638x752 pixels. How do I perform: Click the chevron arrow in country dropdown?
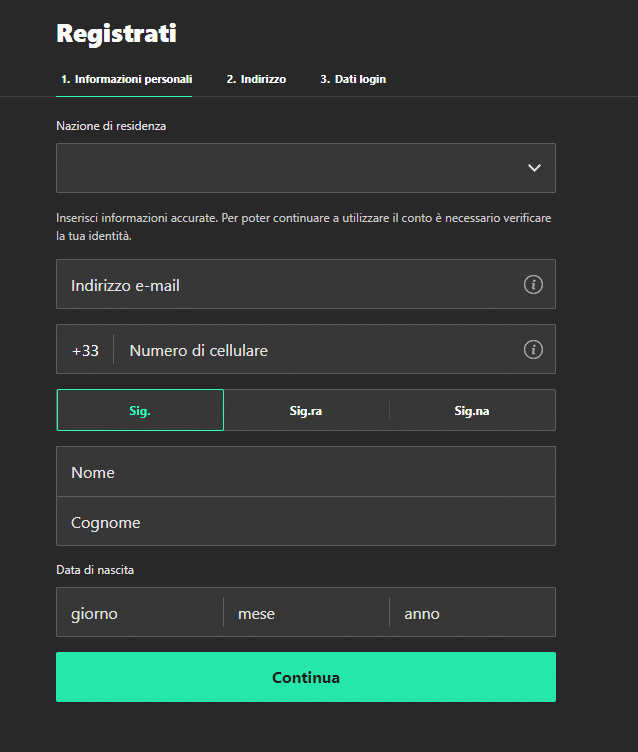coord(534,168)
